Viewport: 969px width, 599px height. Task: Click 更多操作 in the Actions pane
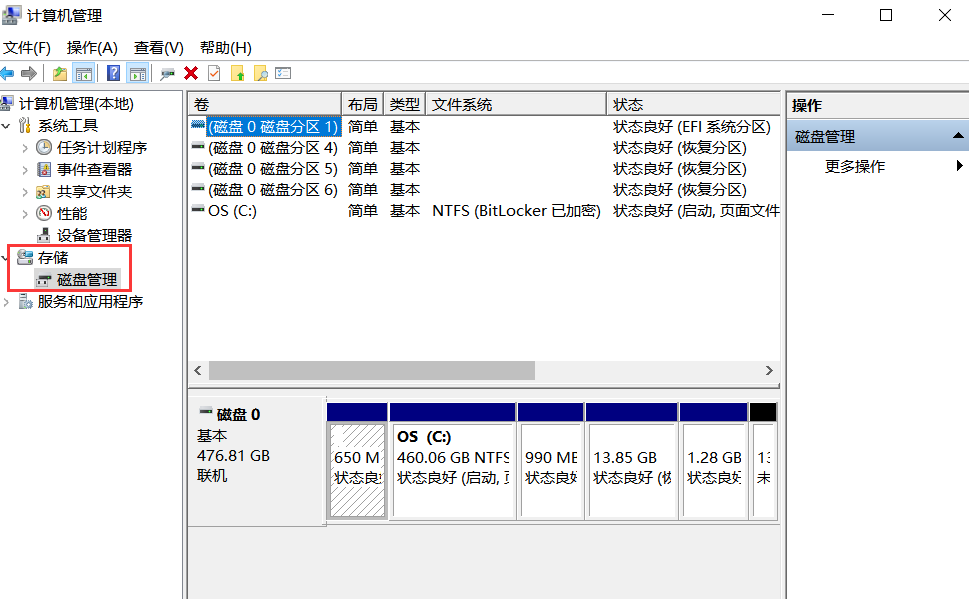click(857, 166)
